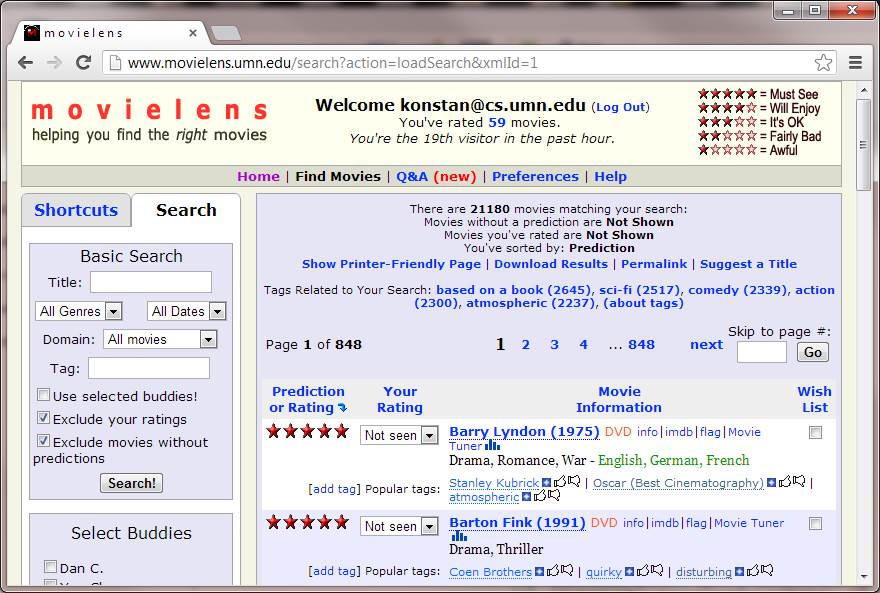This screenshot has height=593, width=880.
Task: Open the Domain All movies dropdown
Action: (160, 339)
